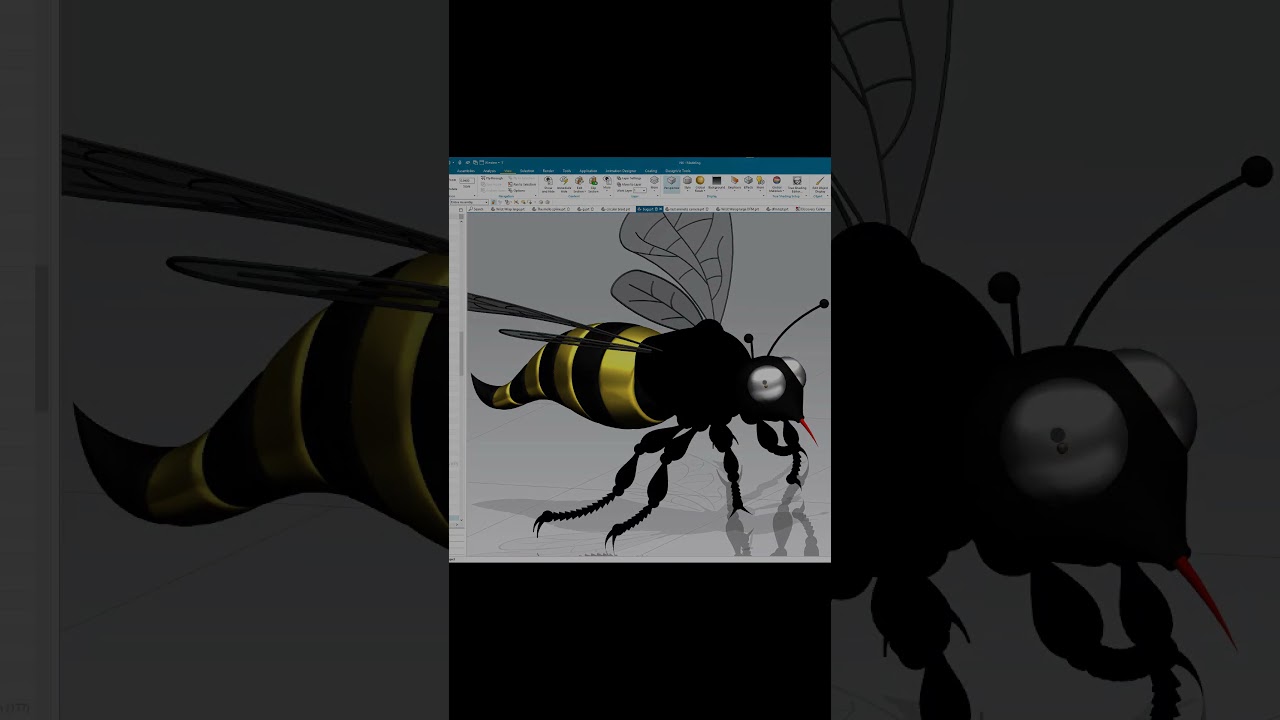This screenshot has width=1280, height=720.
Task: Open the Render ribbon tab
Action: point(548,171)
